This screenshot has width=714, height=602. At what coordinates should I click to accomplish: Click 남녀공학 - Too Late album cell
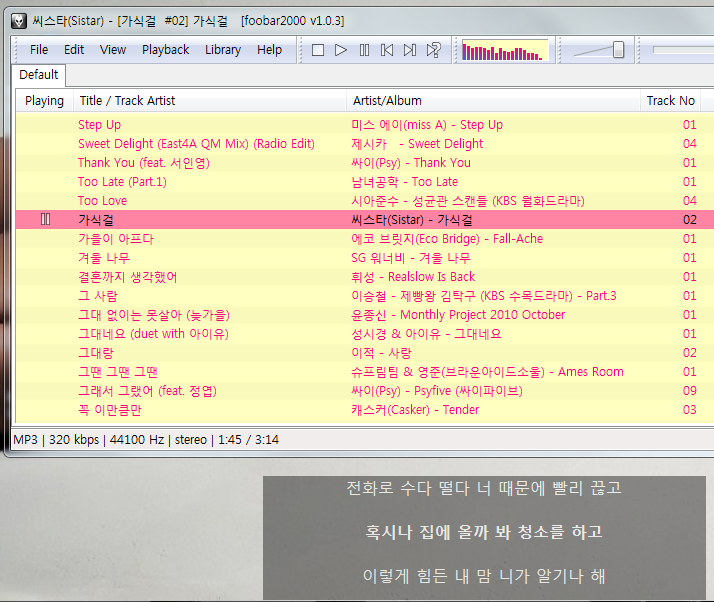[x=404, y=182]
